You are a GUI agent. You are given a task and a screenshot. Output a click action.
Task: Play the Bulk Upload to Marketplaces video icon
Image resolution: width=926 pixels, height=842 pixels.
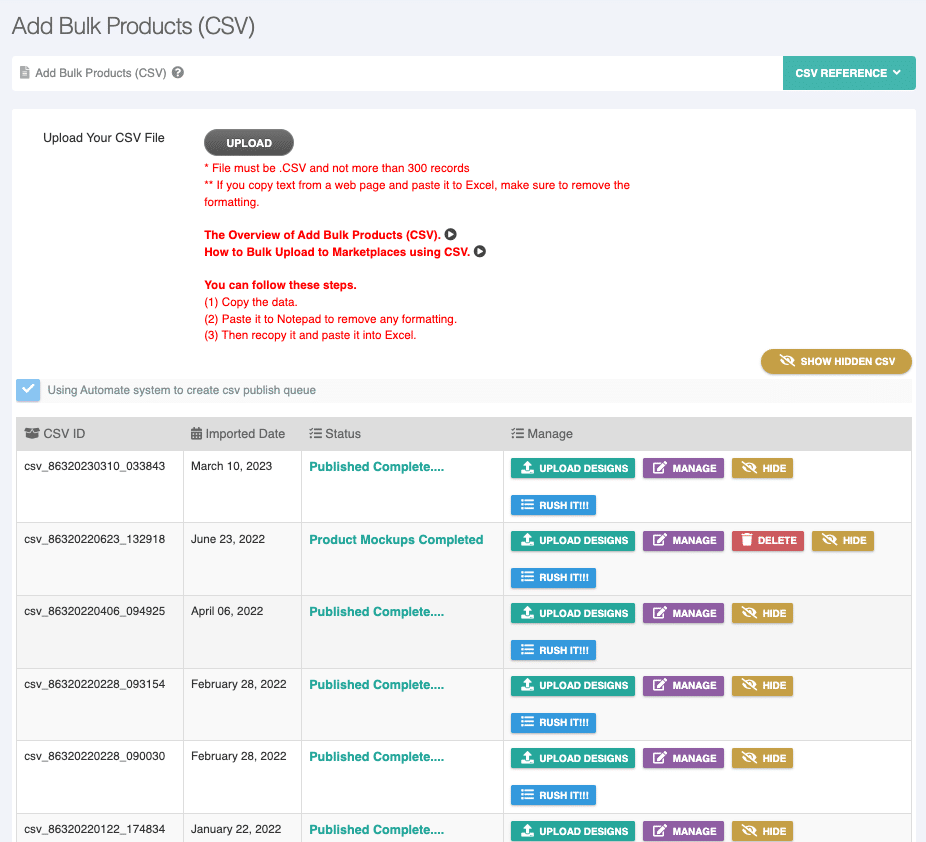480,252
